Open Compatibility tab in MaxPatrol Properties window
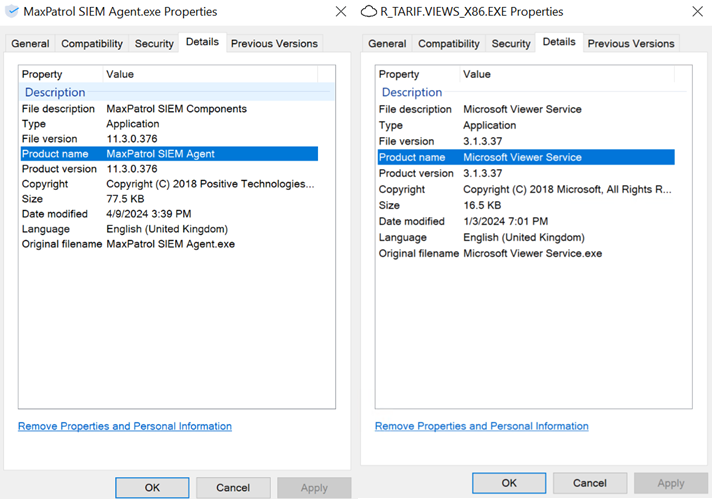The height and width of the screenshot is (499, 712). coord(92,44)
